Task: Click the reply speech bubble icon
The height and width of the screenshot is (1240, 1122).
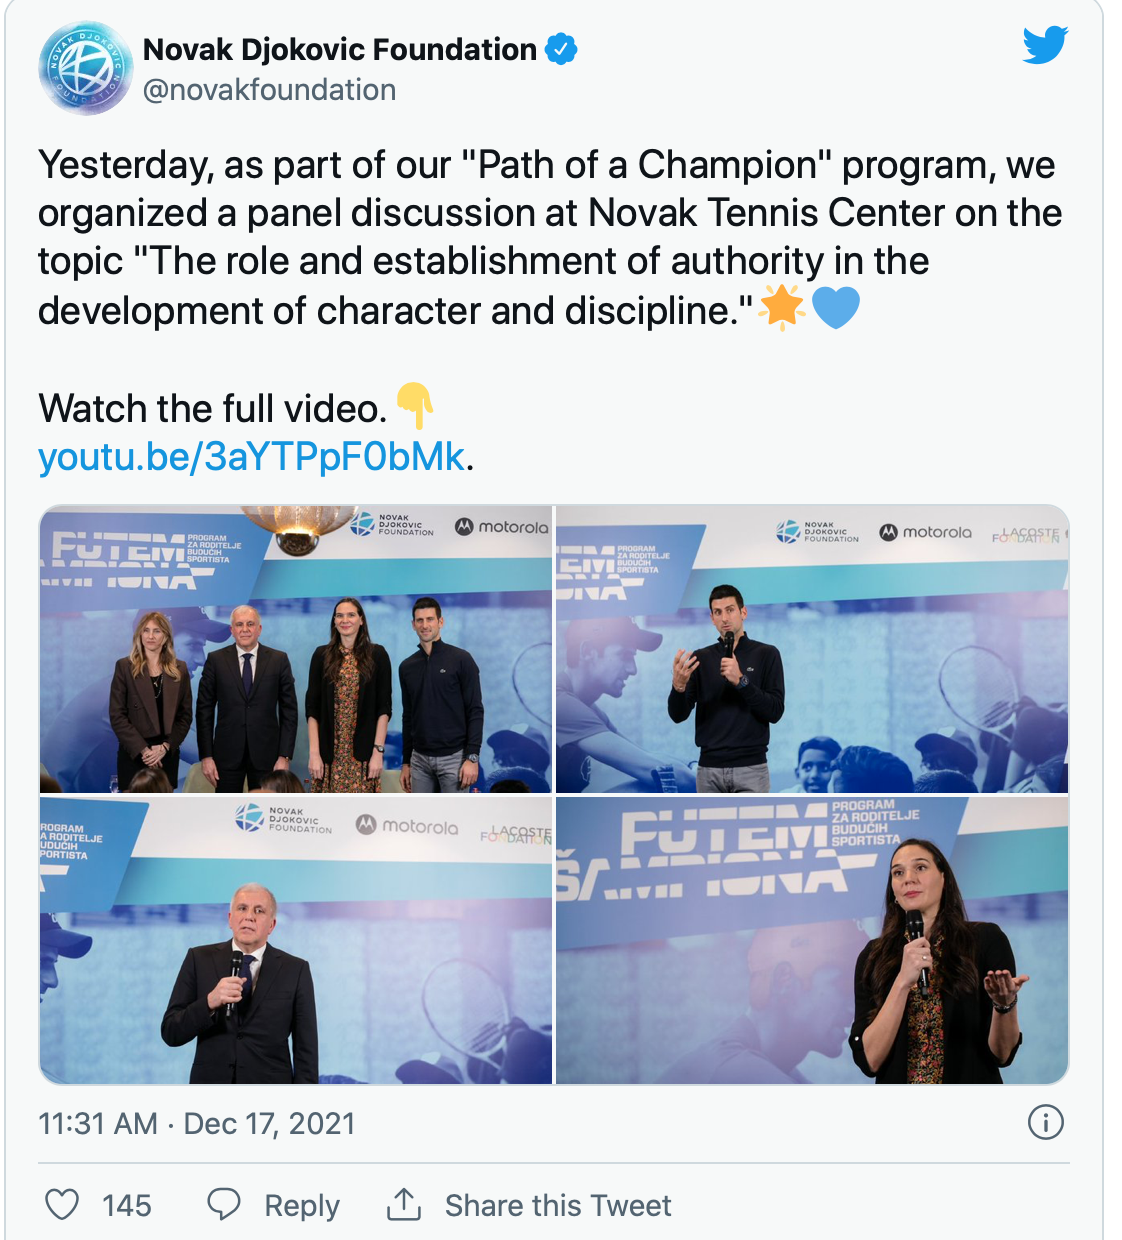Action: click(x=223, y=1204)
